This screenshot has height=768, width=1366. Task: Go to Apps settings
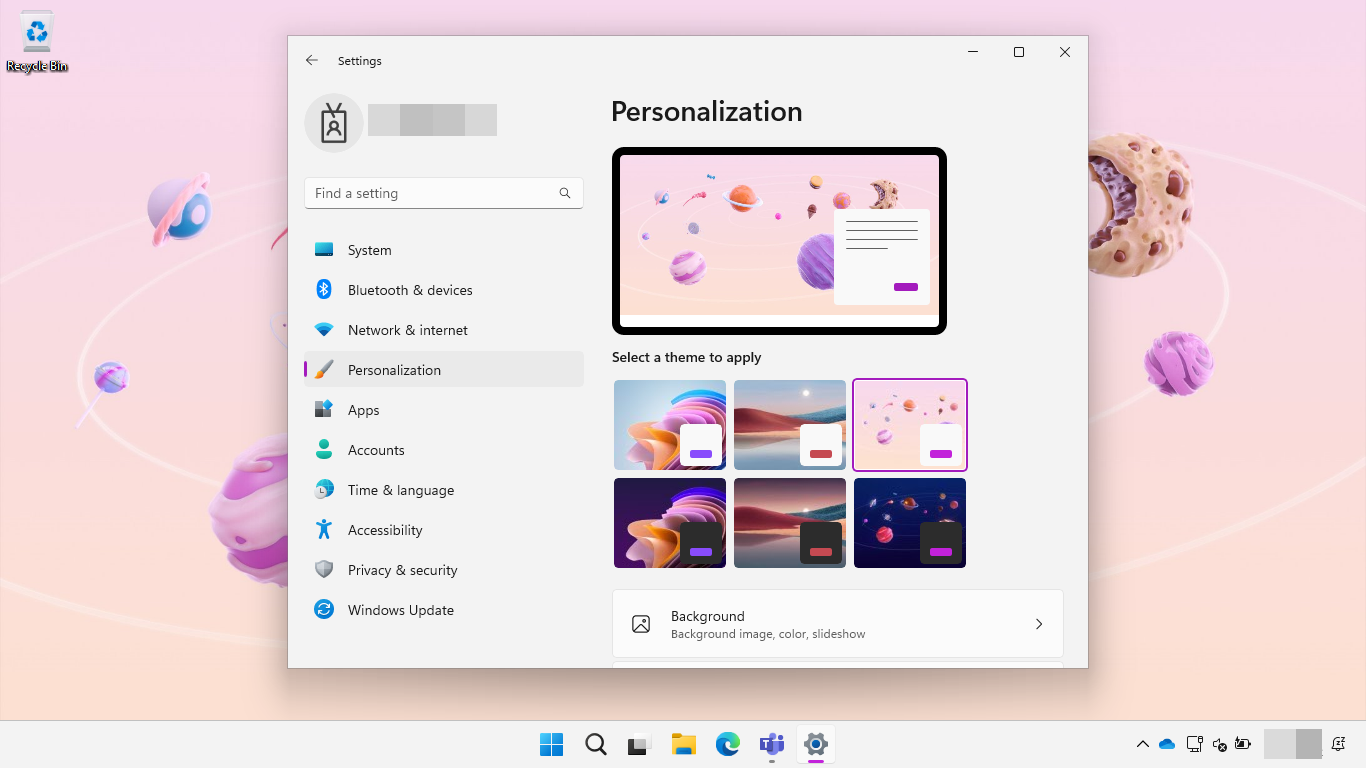click(x=363, y=409)
